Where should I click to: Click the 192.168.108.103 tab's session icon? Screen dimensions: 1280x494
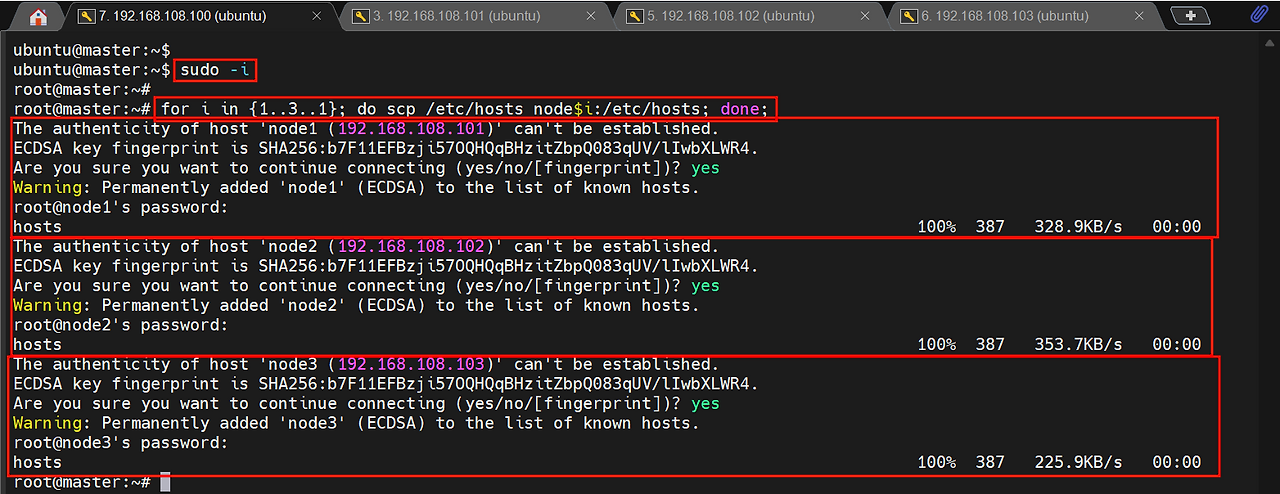(908, 17)
